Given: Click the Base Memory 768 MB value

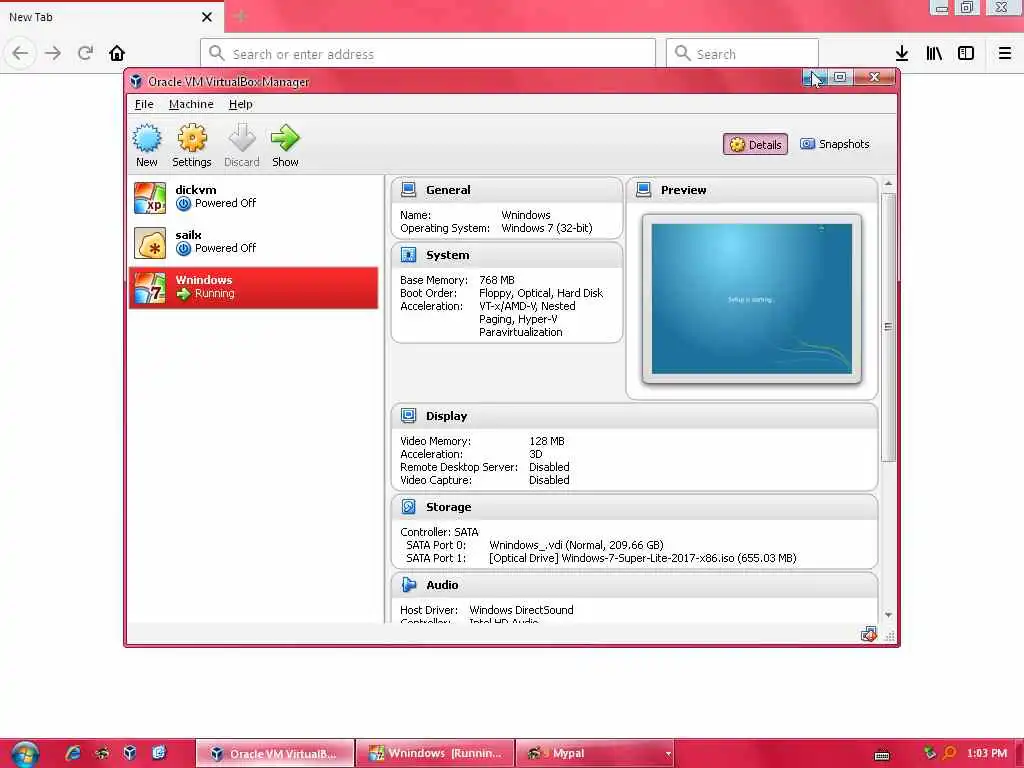Looking at the screenshot, I should tap(497, 280).
